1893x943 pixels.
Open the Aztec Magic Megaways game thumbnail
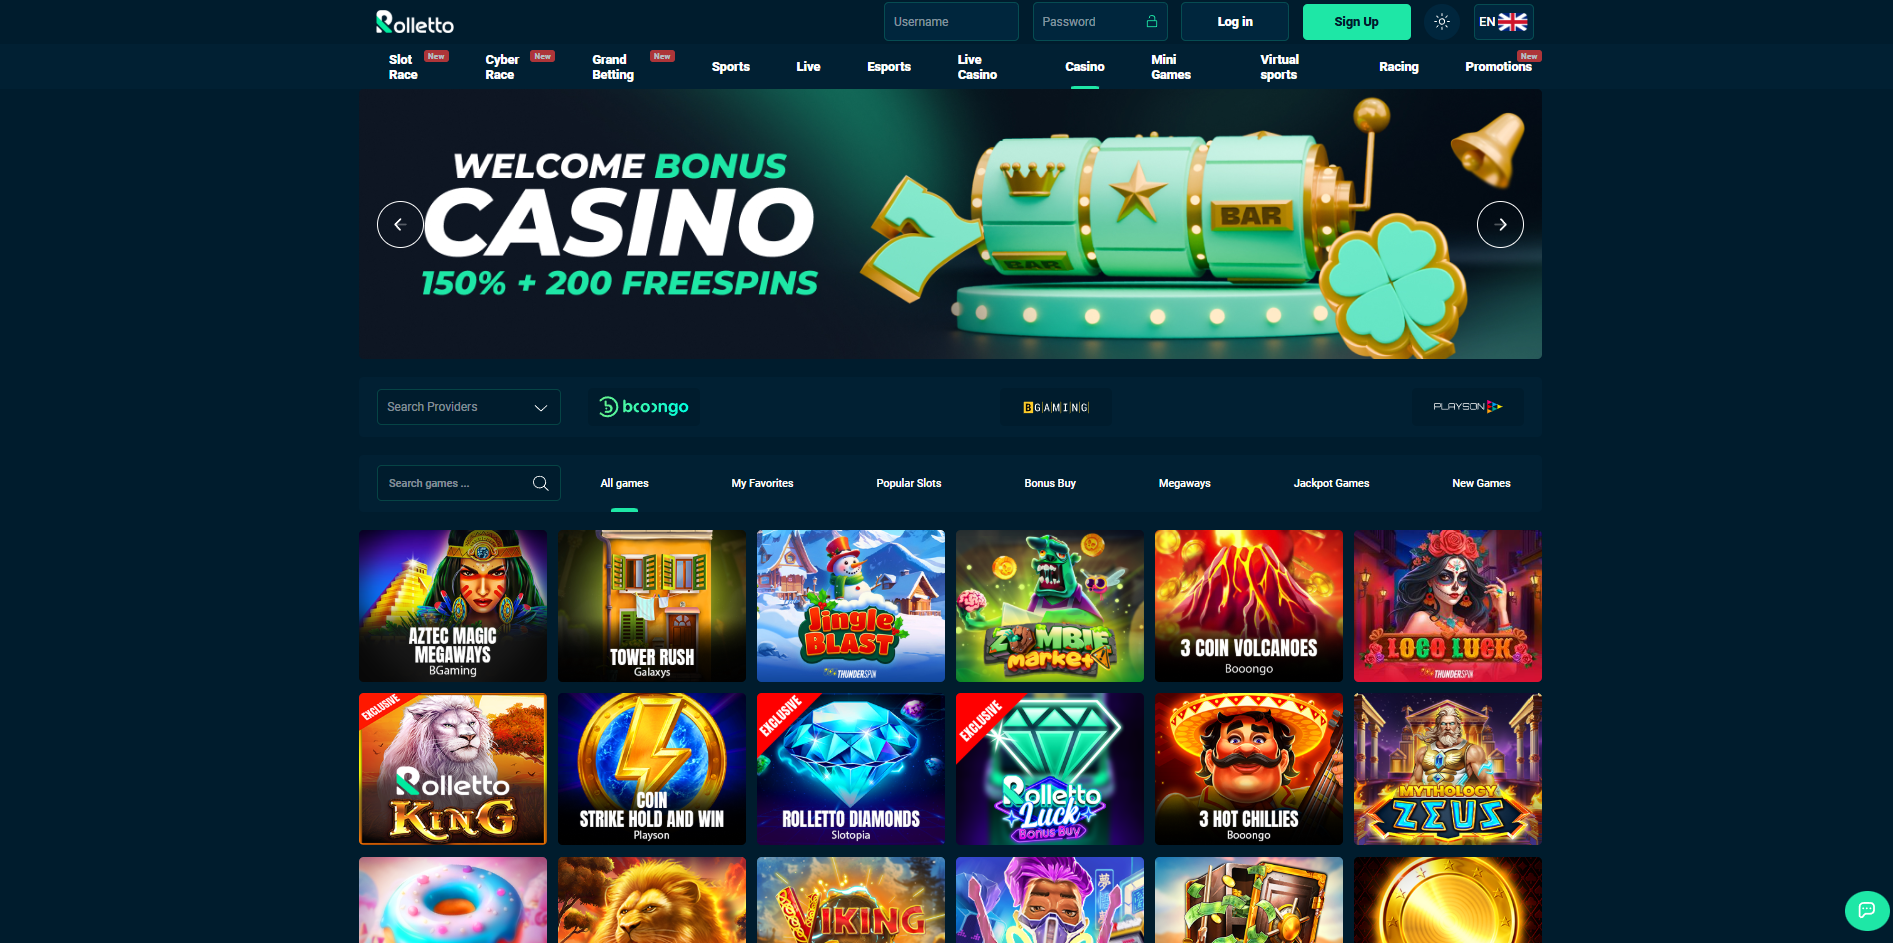click(453, 606)
